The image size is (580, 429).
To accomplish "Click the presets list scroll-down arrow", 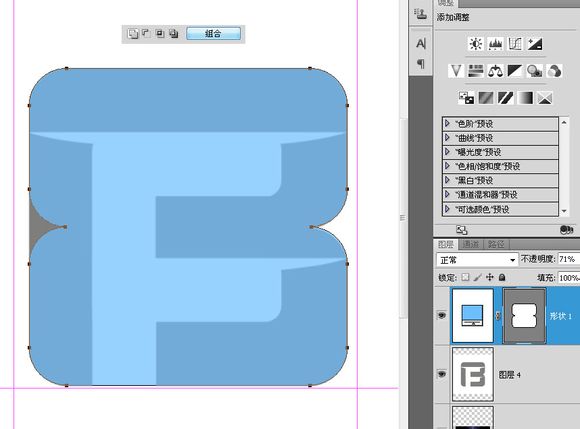I will (564, 211).
